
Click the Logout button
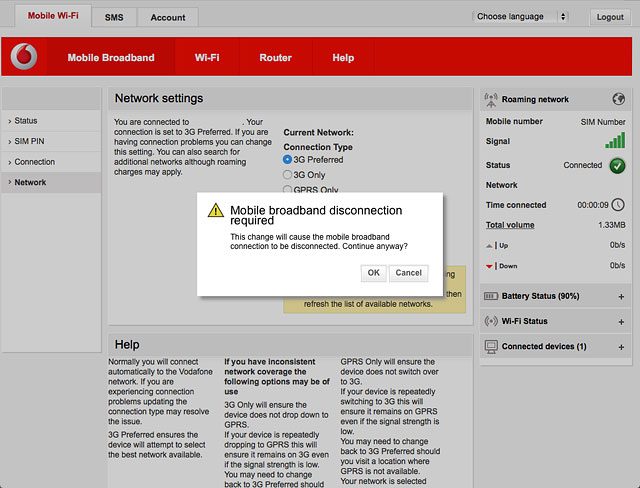tap(610, 17)
